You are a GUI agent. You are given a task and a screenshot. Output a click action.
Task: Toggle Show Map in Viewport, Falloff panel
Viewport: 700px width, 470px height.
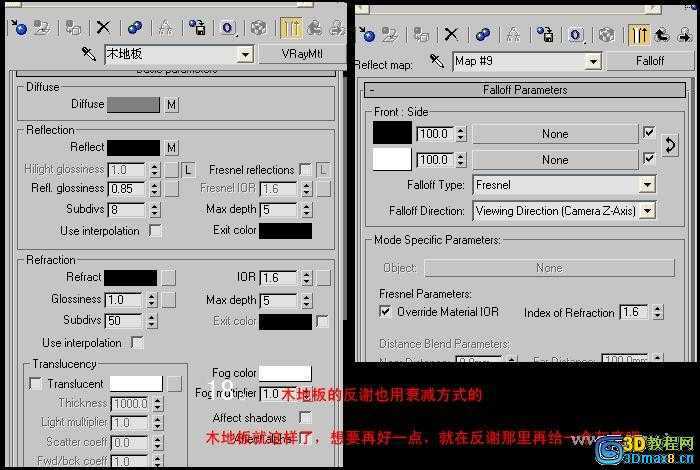[x=607, y=34]
